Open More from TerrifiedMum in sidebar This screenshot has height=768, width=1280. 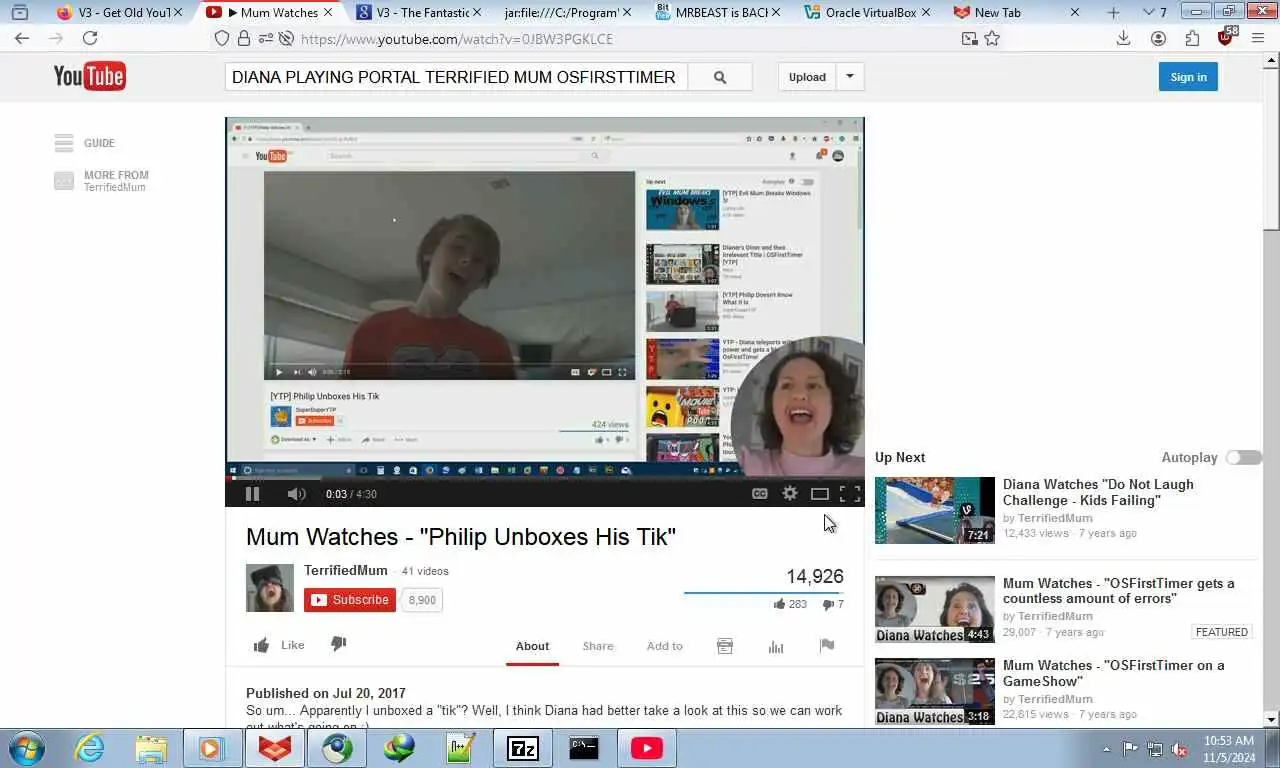point(101,181)
